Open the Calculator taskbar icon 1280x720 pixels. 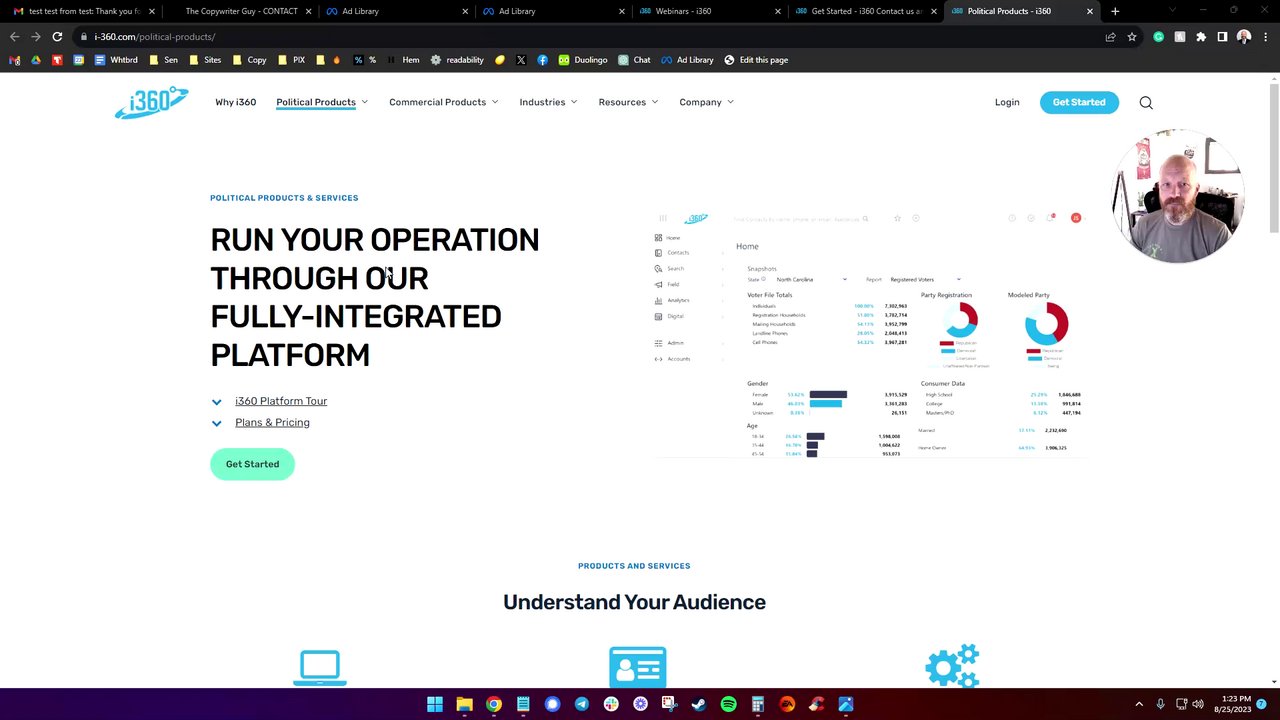pyautogui.click(x=758, y=704)
